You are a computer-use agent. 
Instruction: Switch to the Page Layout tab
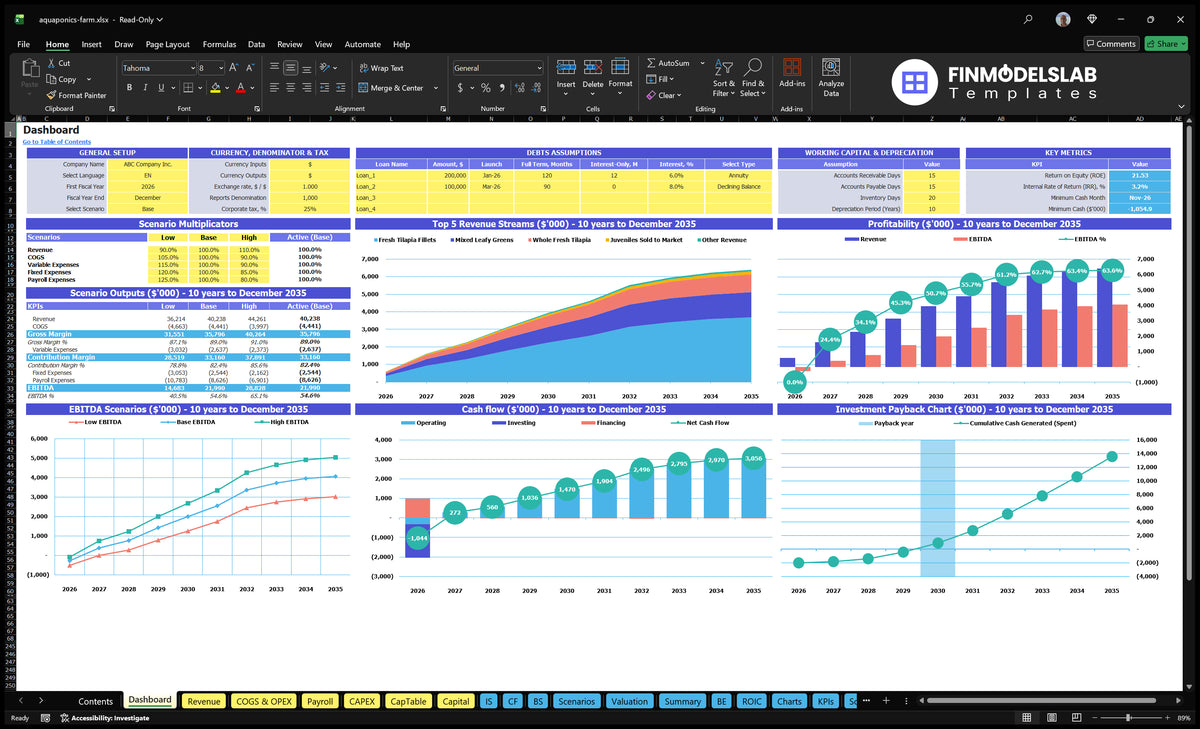(x=167, y=44)
